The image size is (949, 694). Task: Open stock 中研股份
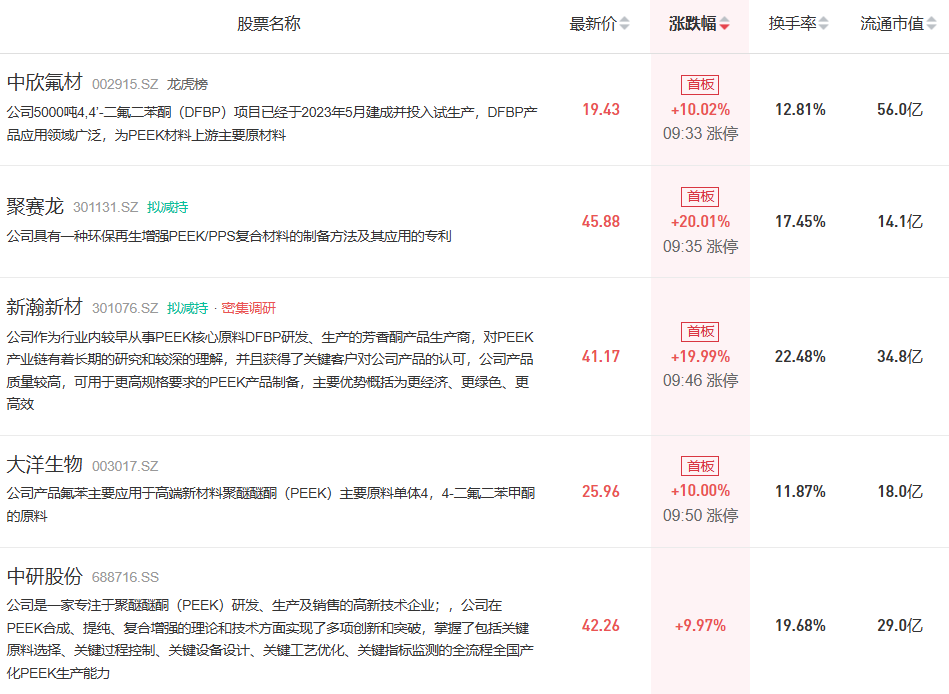44,576
